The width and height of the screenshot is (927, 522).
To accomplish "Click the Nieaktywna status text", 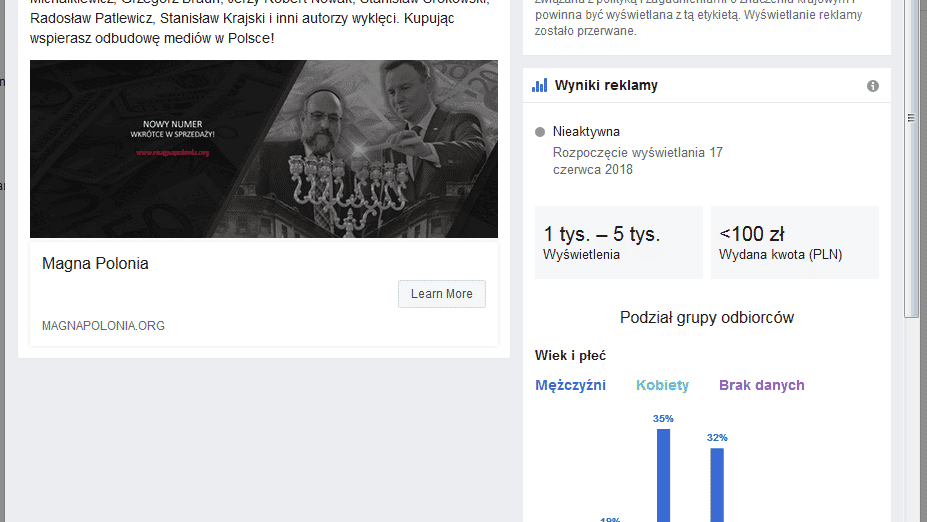I will [x=586, y=132].
